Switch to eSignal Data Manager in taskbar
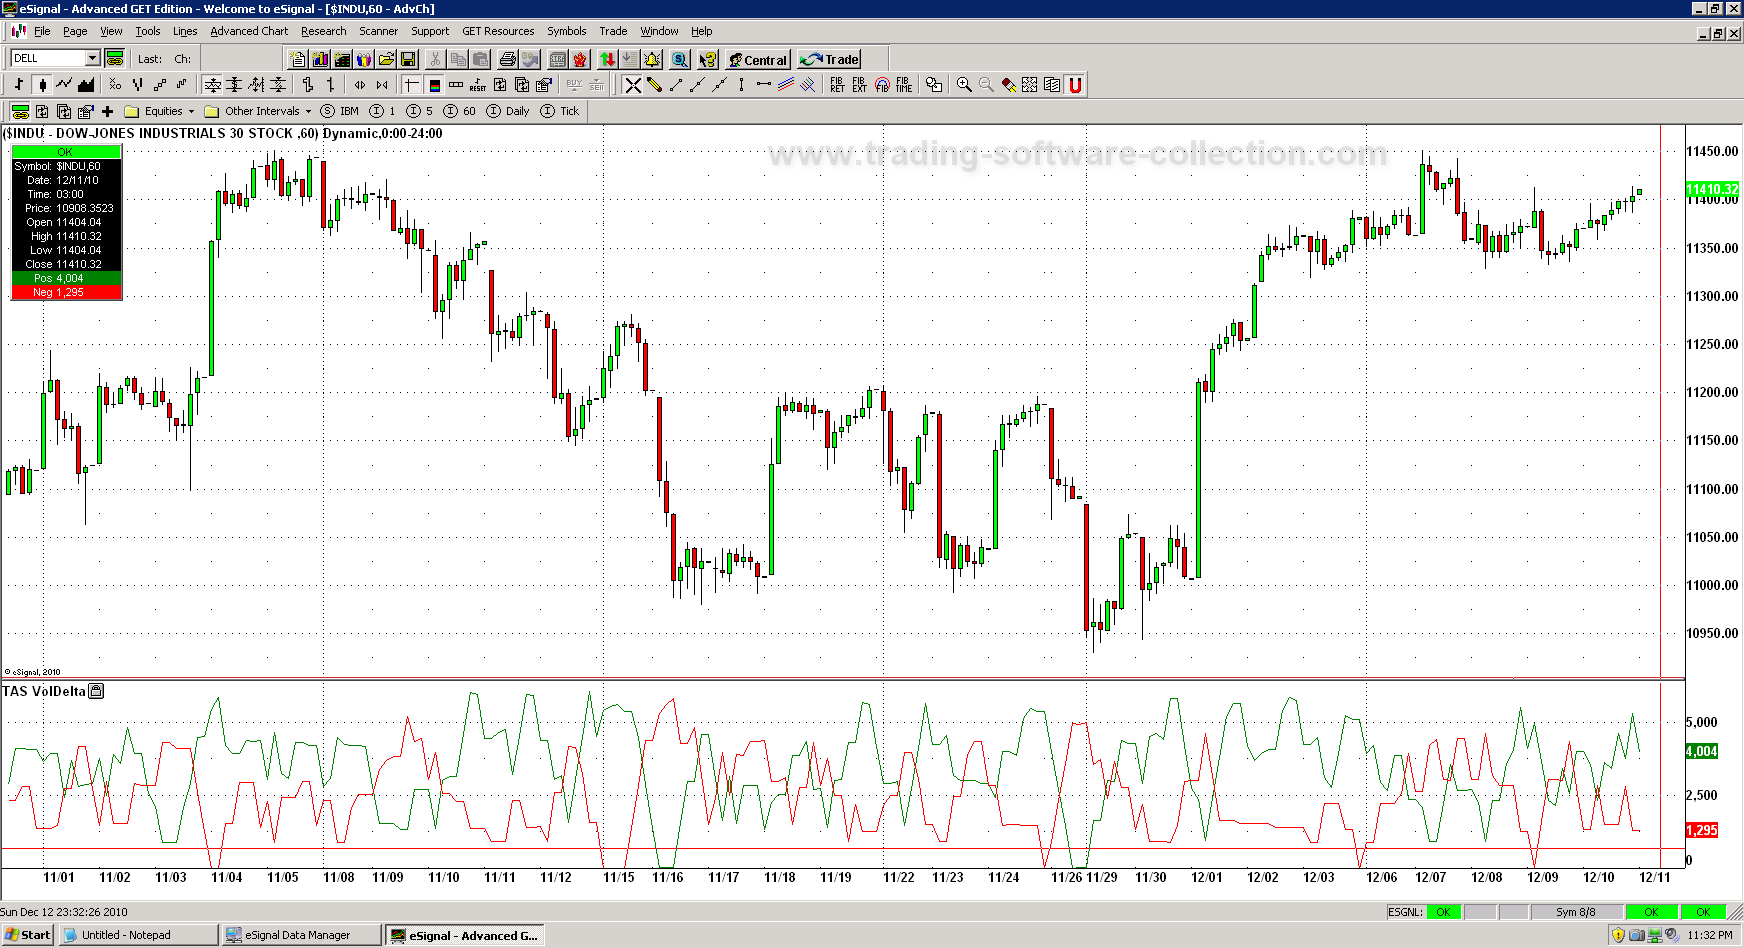The width and height of the screenshot is (1744, 948). (x=300, y=935)
